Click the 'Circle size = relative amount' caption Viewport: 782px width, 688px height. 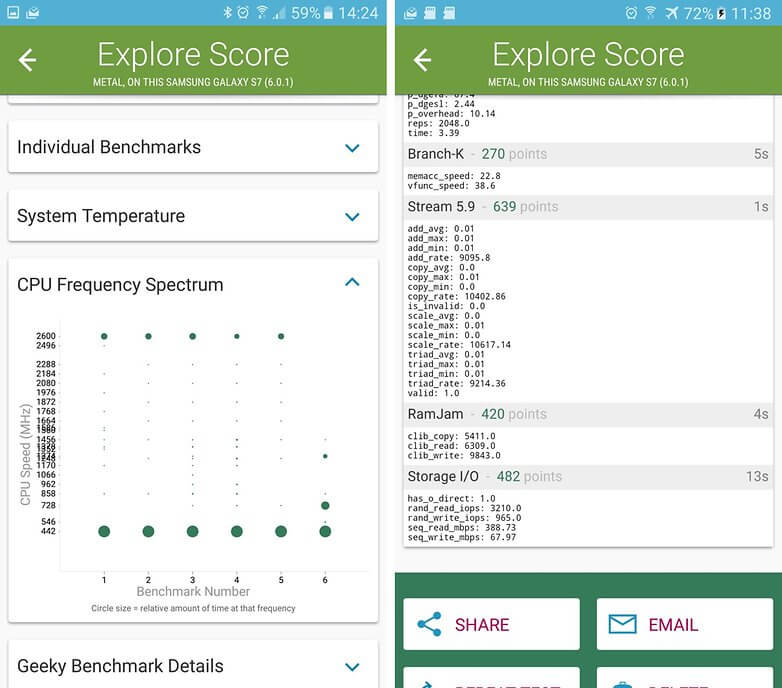point(193,608)
